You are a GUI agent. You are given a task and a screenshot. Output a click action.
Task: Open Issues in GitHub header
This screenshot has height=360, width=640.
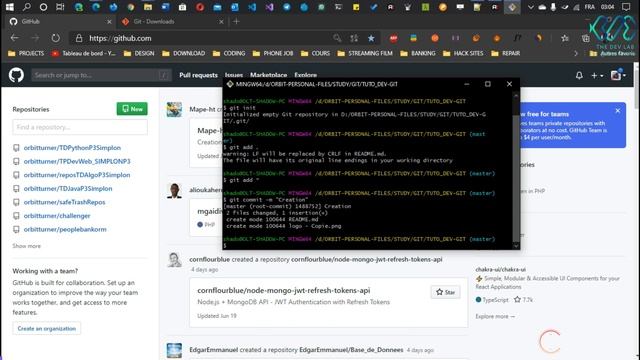(234, 75)
